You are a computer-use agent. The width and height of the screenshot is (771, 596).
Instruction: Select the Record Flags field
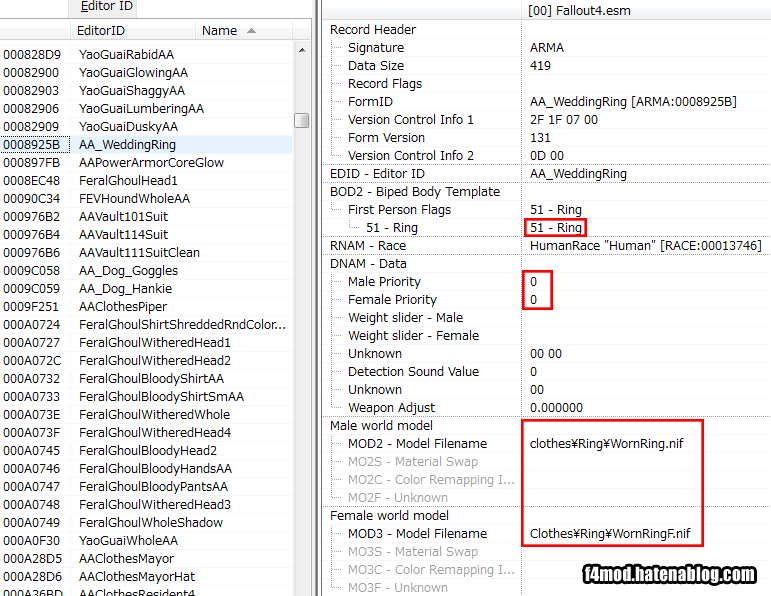coord(385,84)
